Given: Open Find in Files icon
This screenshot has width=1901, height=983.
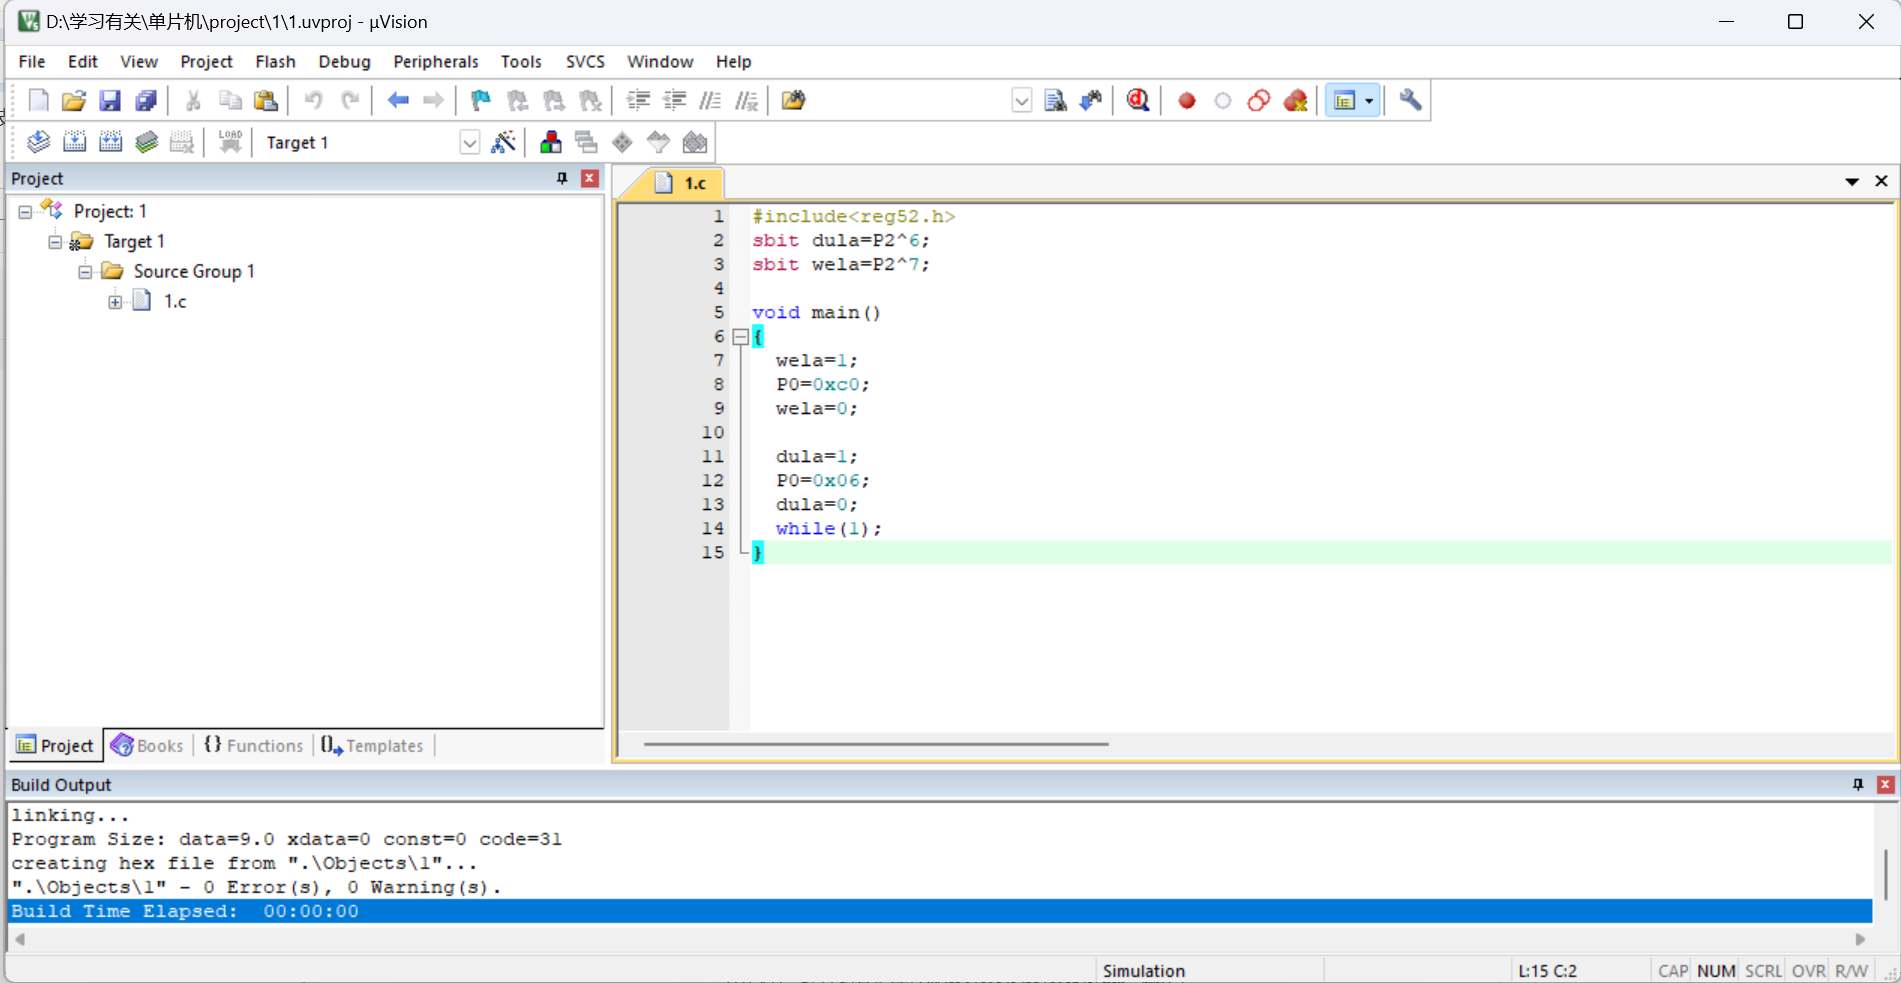Looking at the screenshot, I should pos(793,100).
